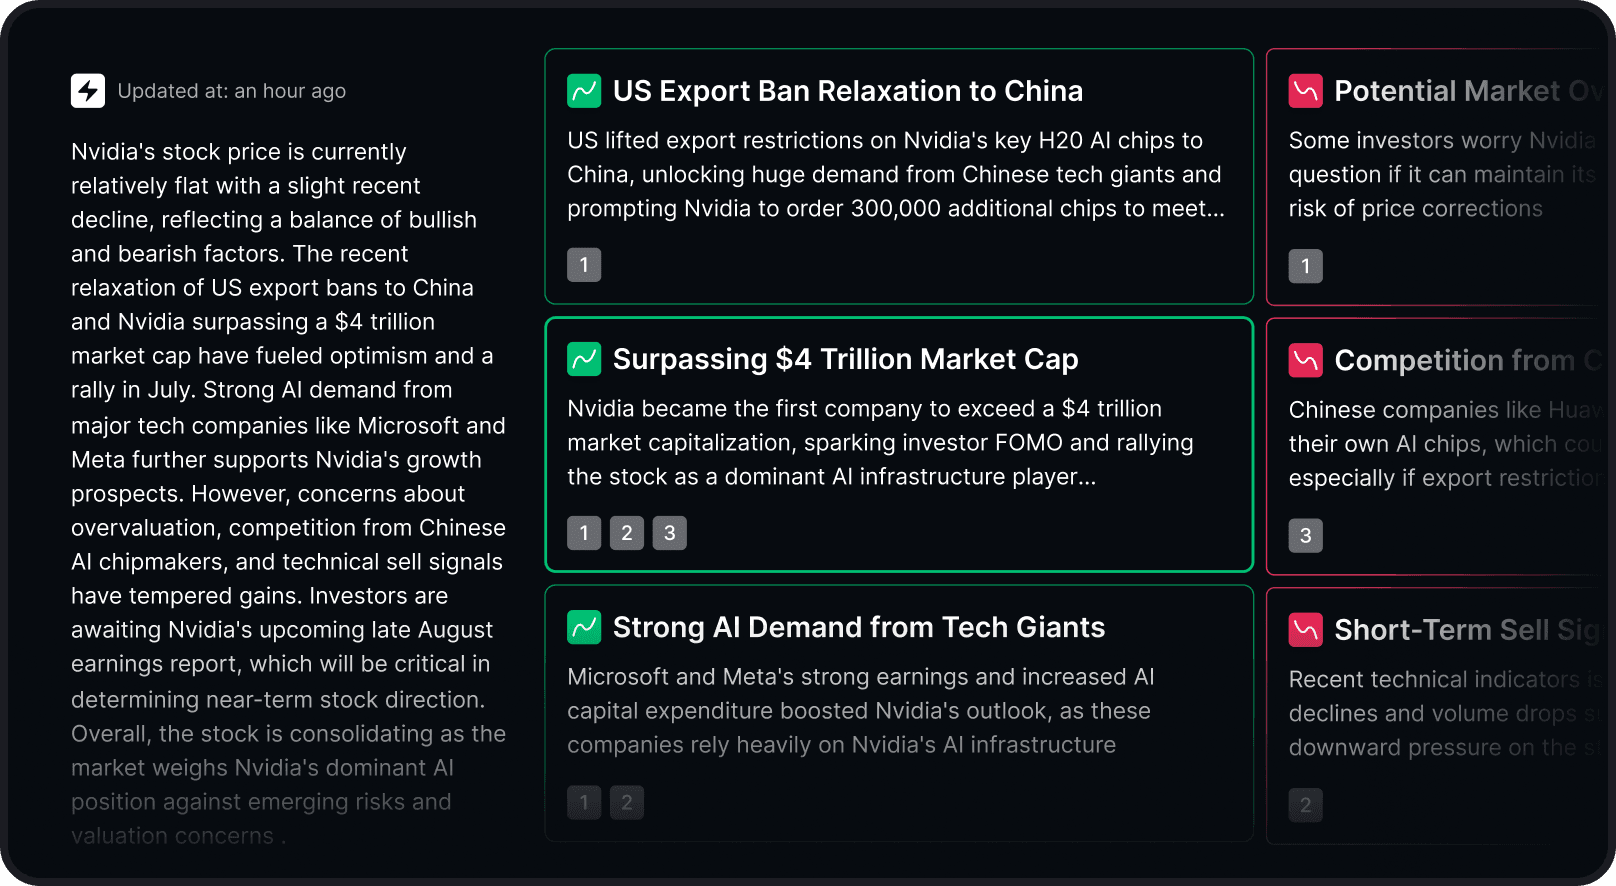Click red downtrend icon beside Potential Market
1616x886 pixels.
pyautogui.click(x=1305, y=91)
